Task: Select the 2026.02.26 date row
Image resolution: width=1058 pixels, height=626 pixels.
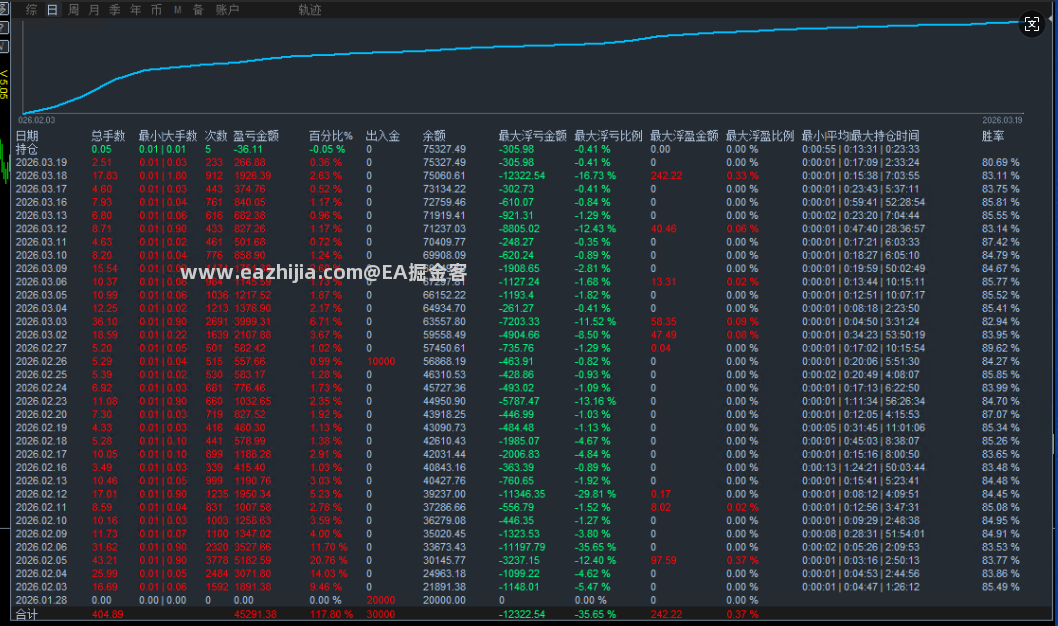Action: (41, 362)
